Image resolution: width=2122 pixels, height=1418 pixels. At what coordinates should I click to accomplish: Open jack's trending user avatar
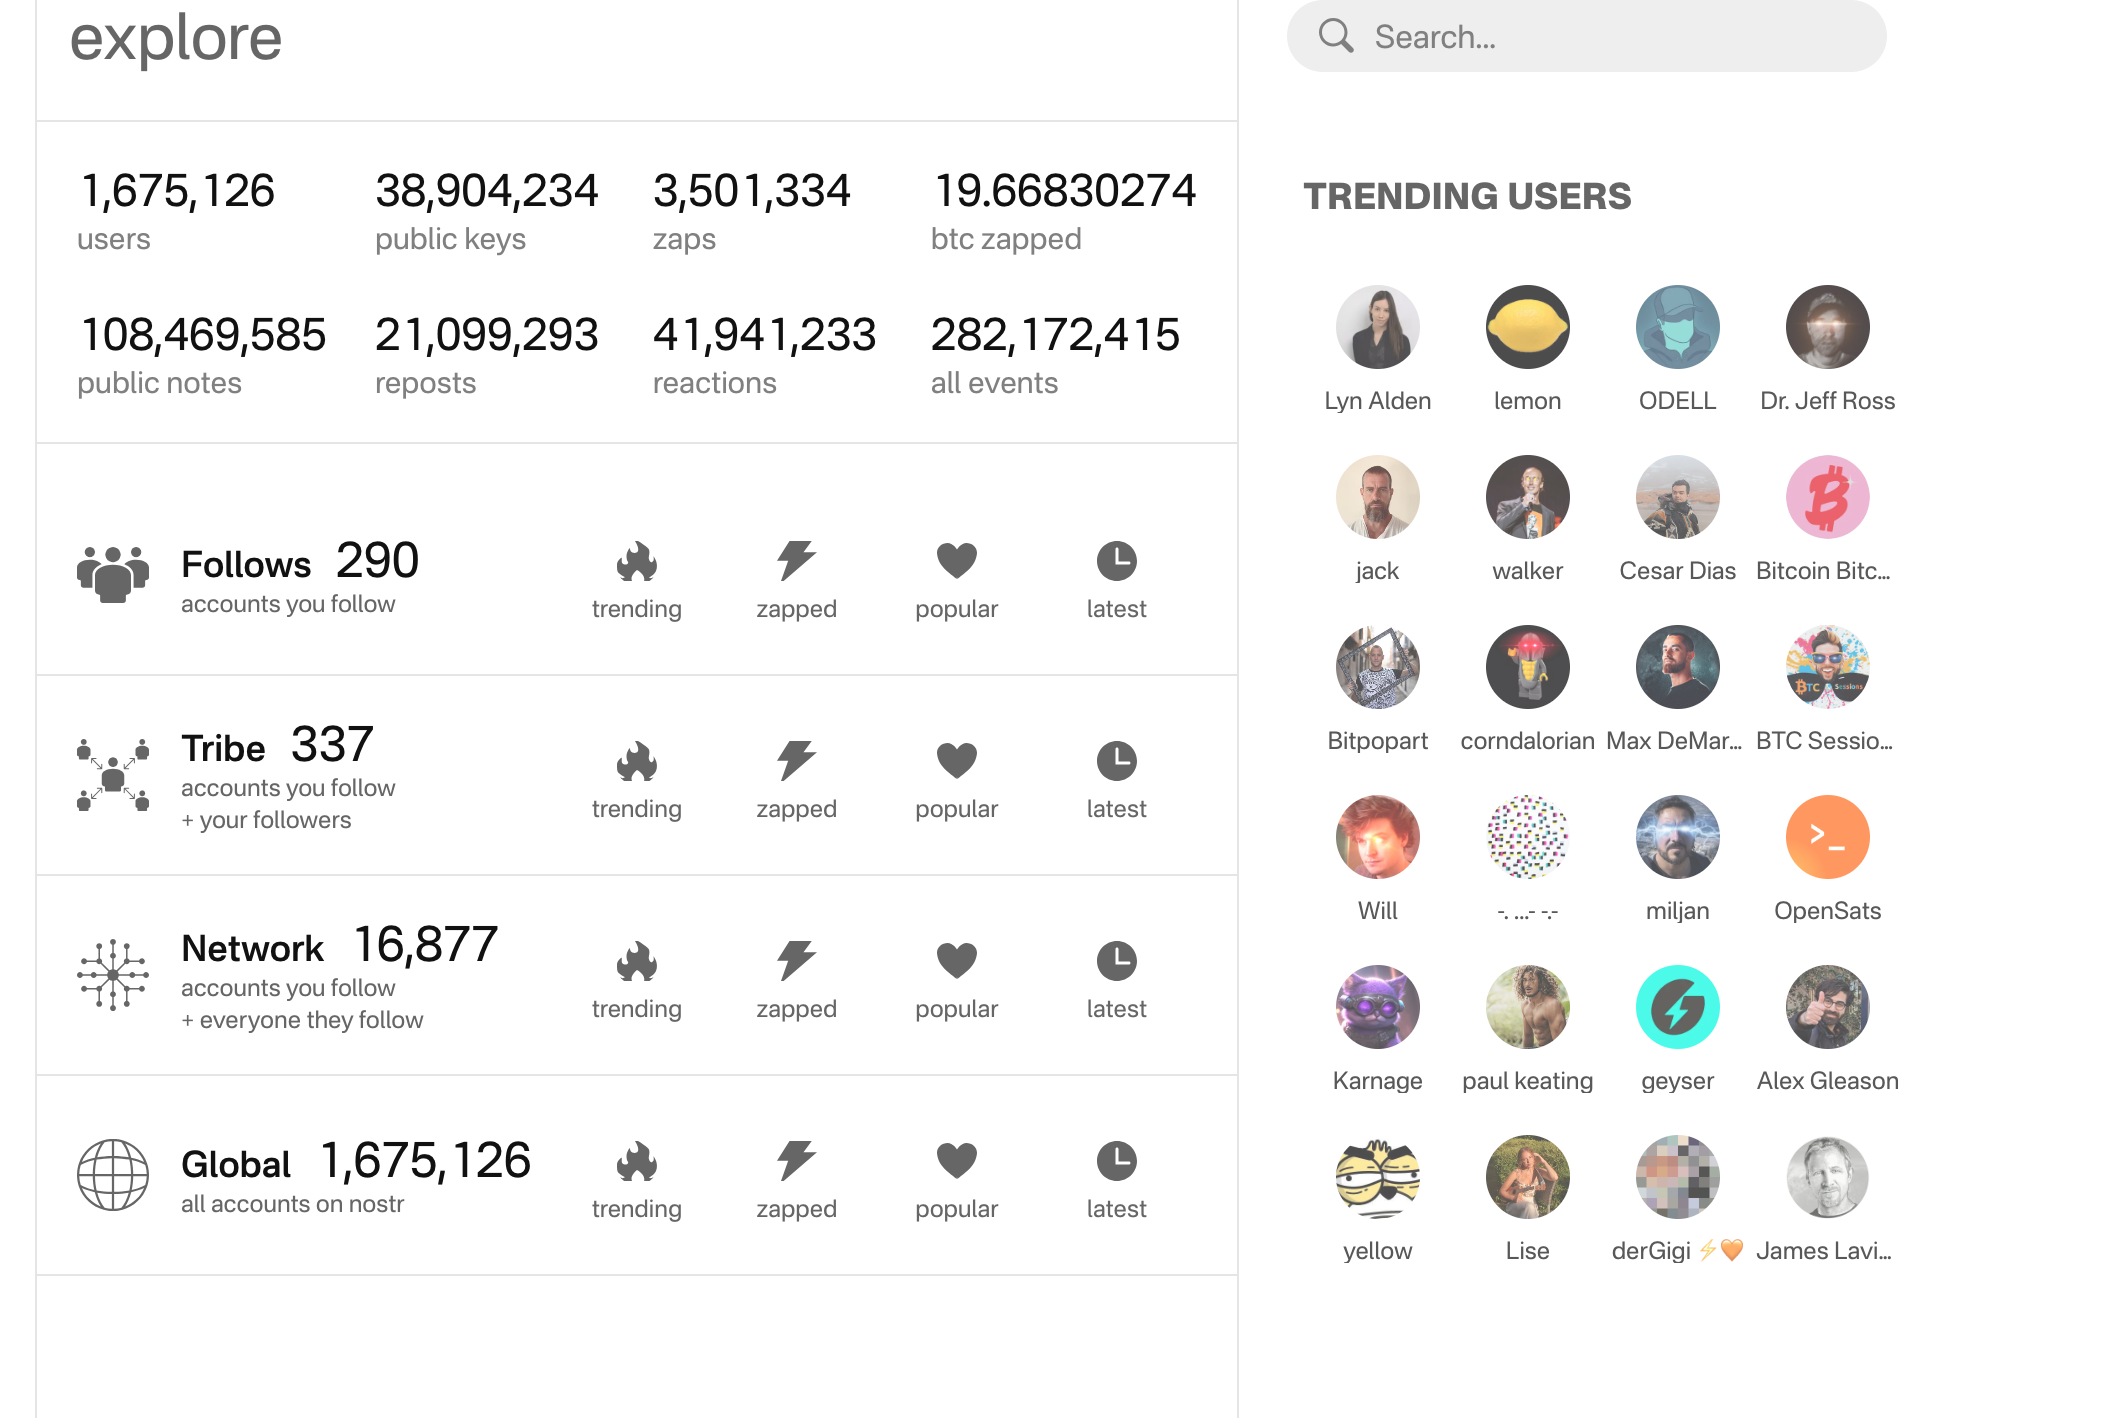(x=1377, y=497)
